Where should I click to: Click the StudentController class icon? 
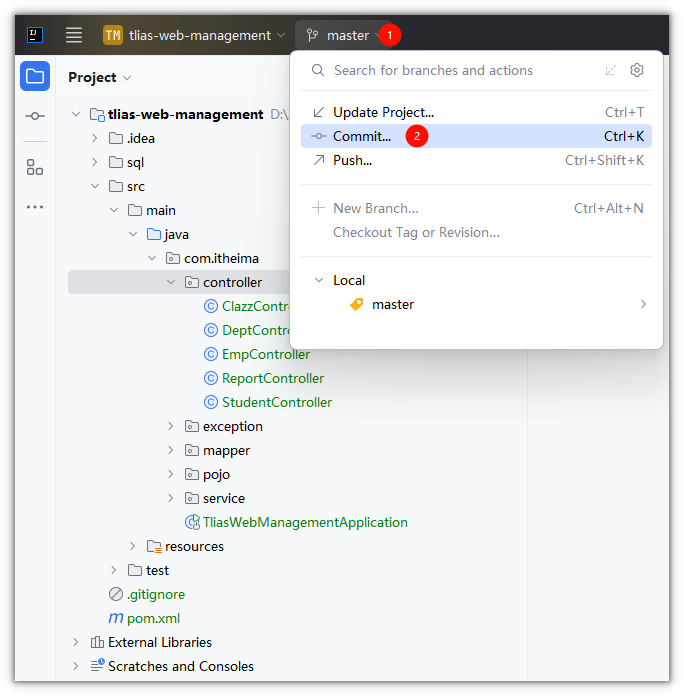coord(211,402)
